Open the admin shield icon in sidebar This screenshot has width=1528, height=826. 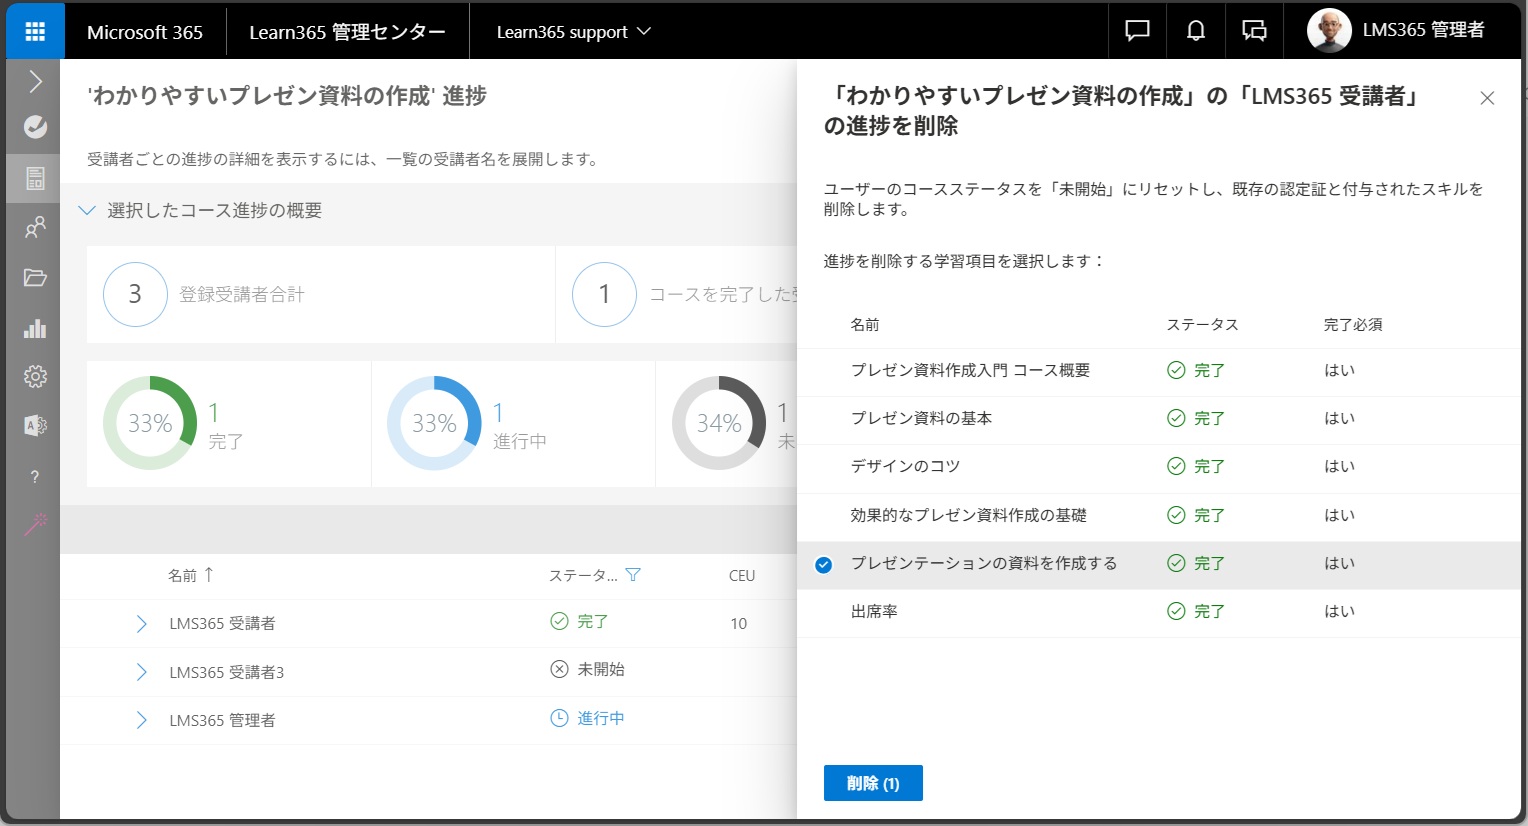35,426
